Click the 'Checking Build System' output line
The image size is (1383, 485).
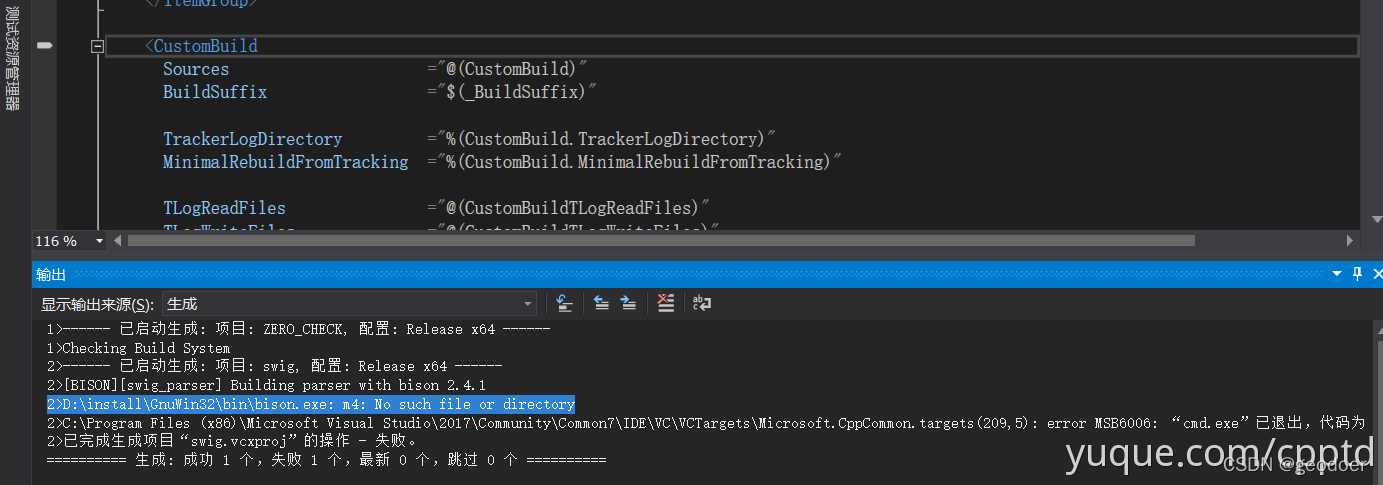coord(138,348)
